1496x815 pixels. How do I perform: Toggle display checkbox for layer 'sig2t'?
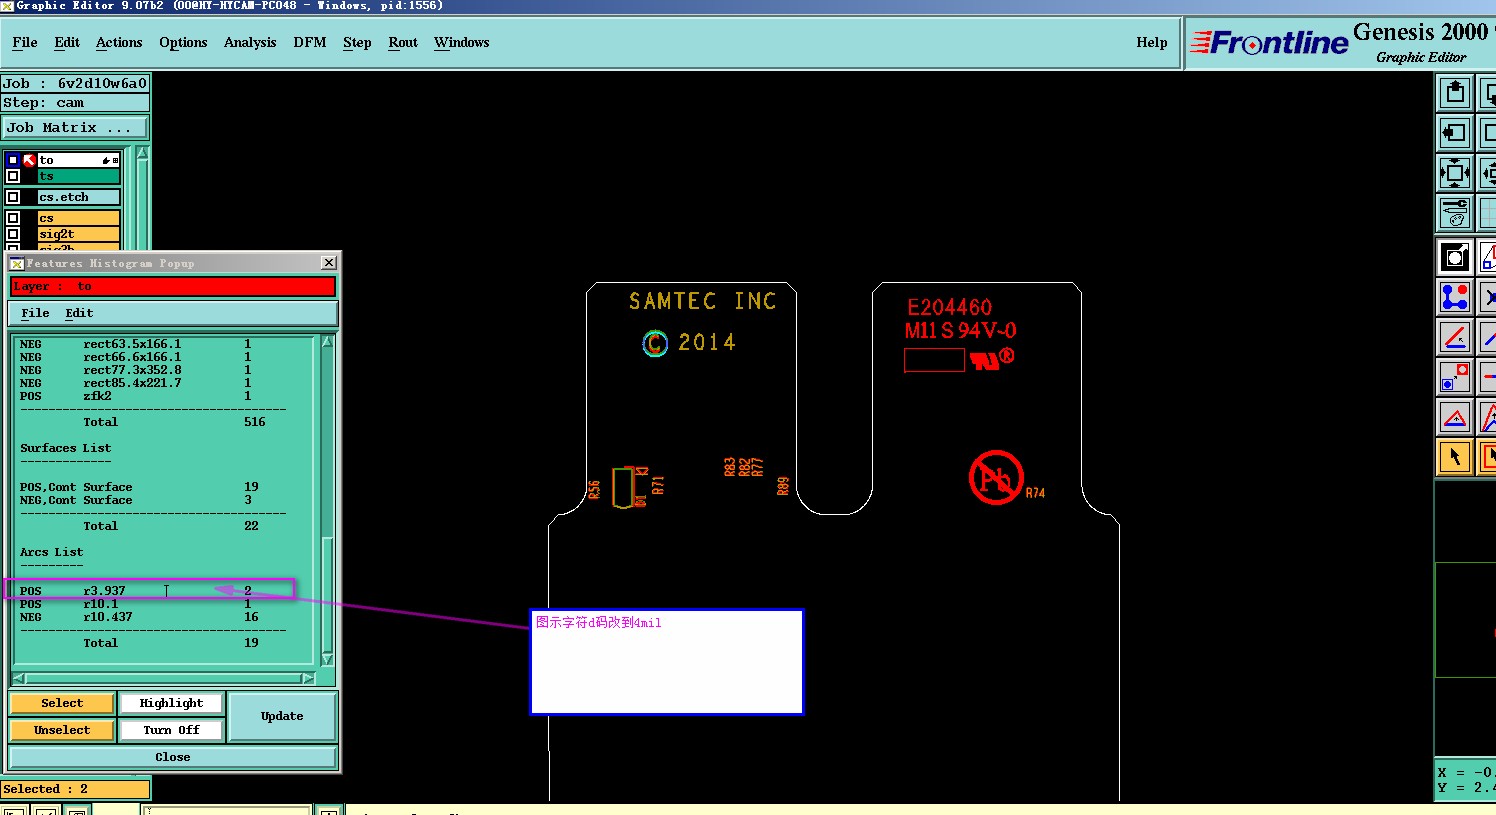pyautogui.click(x=13, y=234)
